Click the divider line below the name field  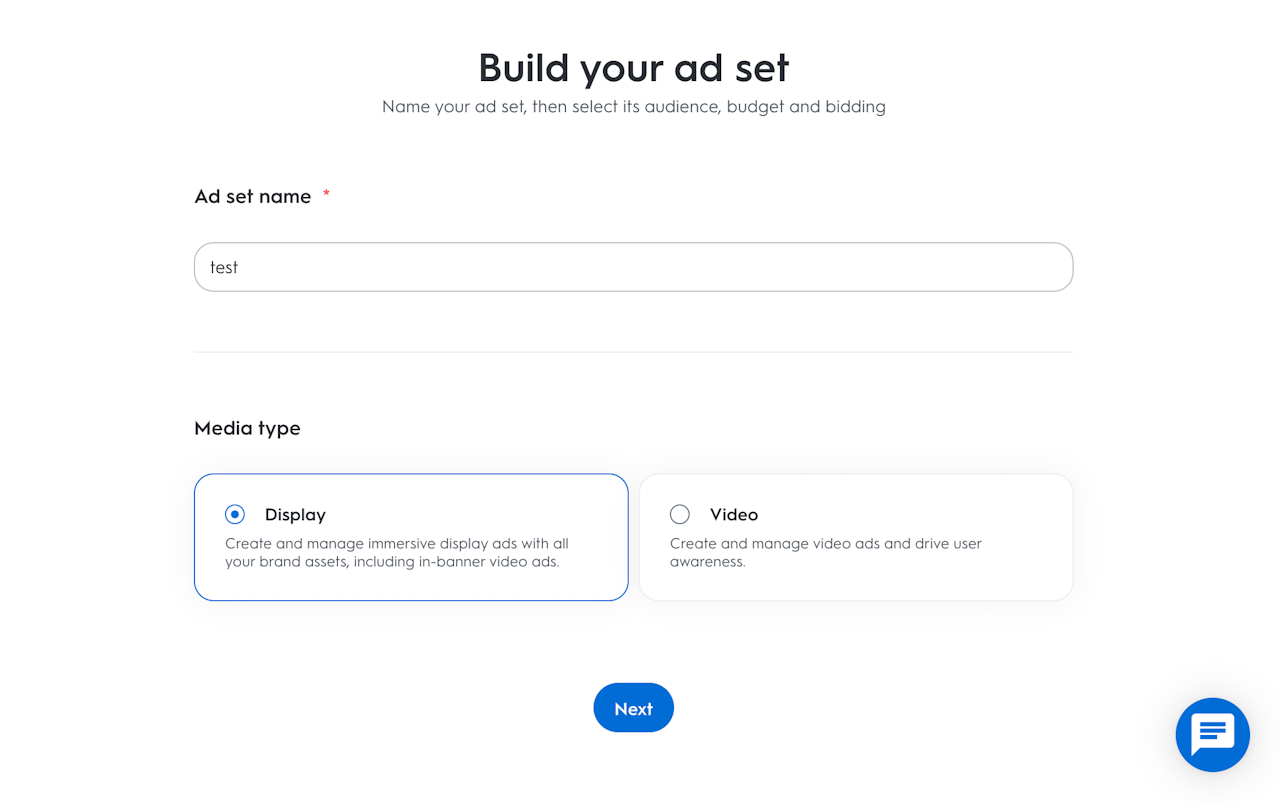tap(633, 352)
